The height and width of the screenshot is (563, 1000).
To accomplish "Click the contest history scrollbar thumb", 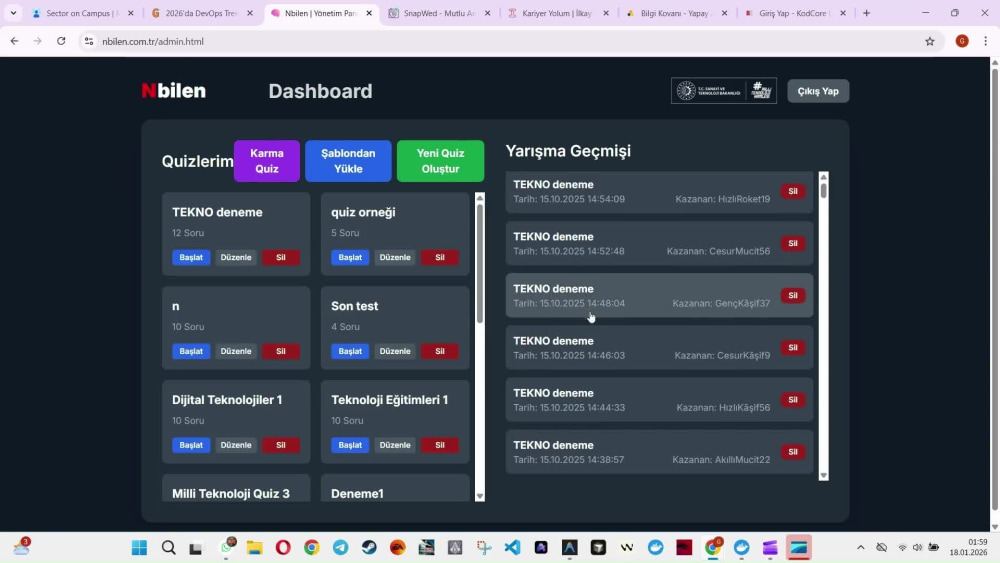I will [x=823, y=191].
